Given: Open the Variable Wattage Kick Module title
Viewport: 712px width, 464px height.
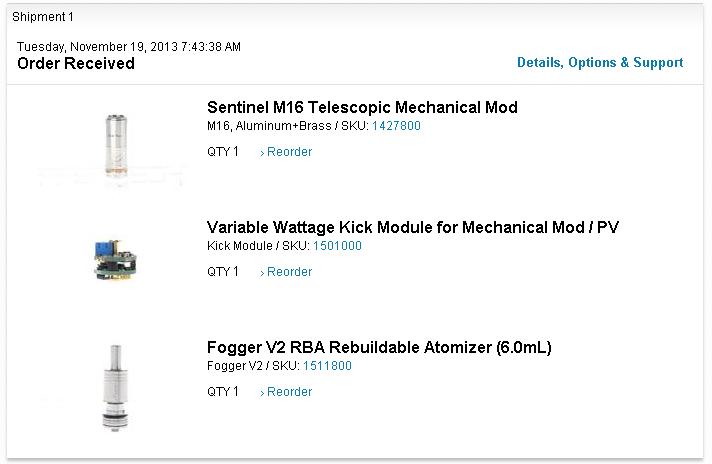Looking at the screenshot, I should click(x=413, y=227).
